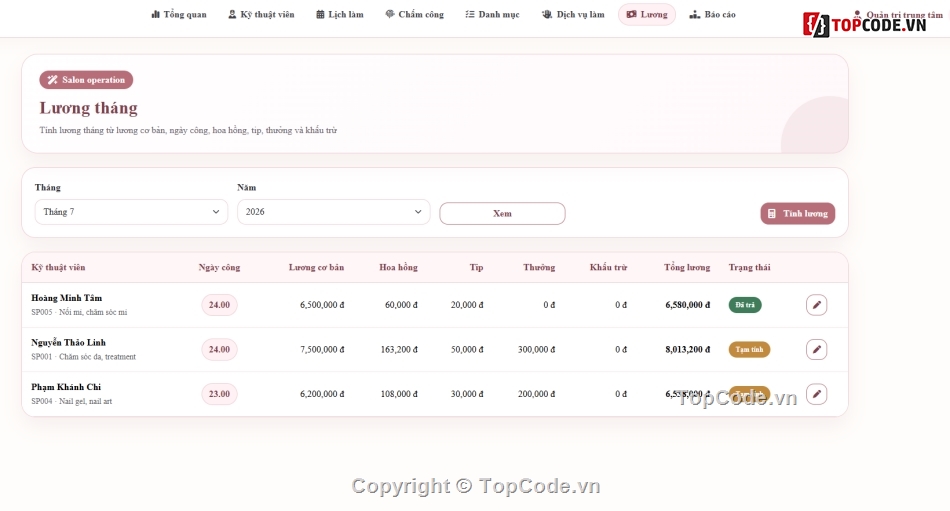950x511 pixels.
Task: Click the Xem button
Action: click(502, 213)
